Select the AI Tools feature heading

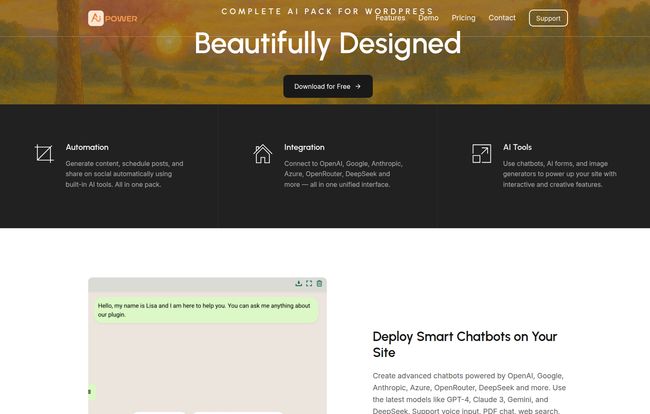[x=520, y=147]
